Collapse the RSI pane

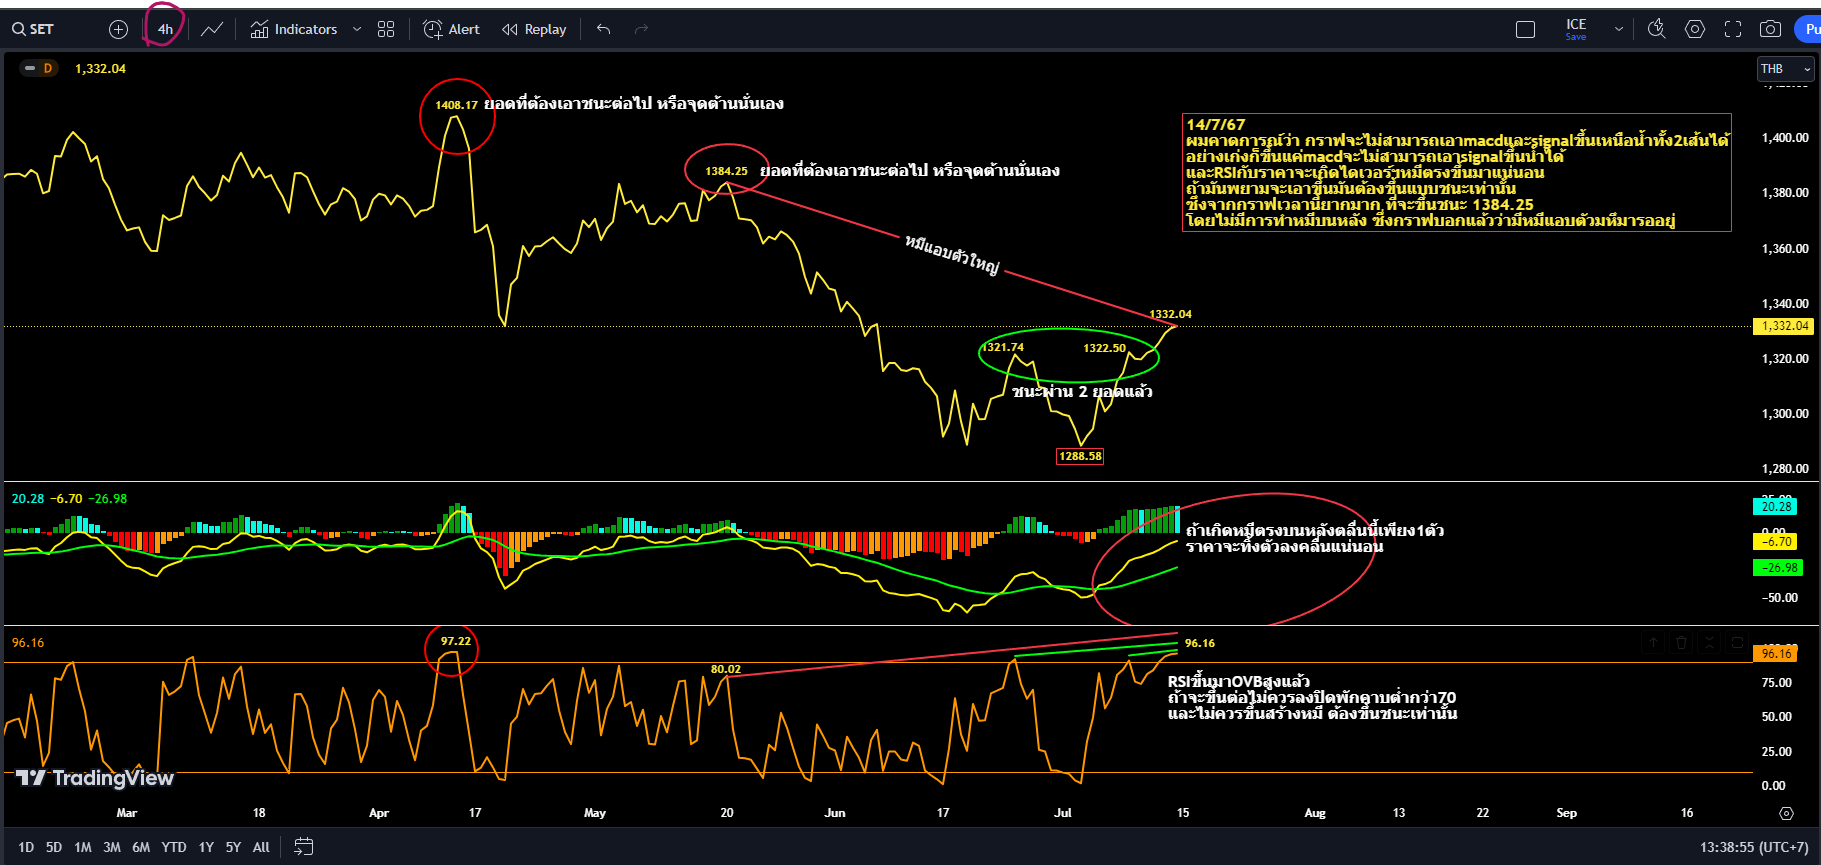tap(1710, 642)
